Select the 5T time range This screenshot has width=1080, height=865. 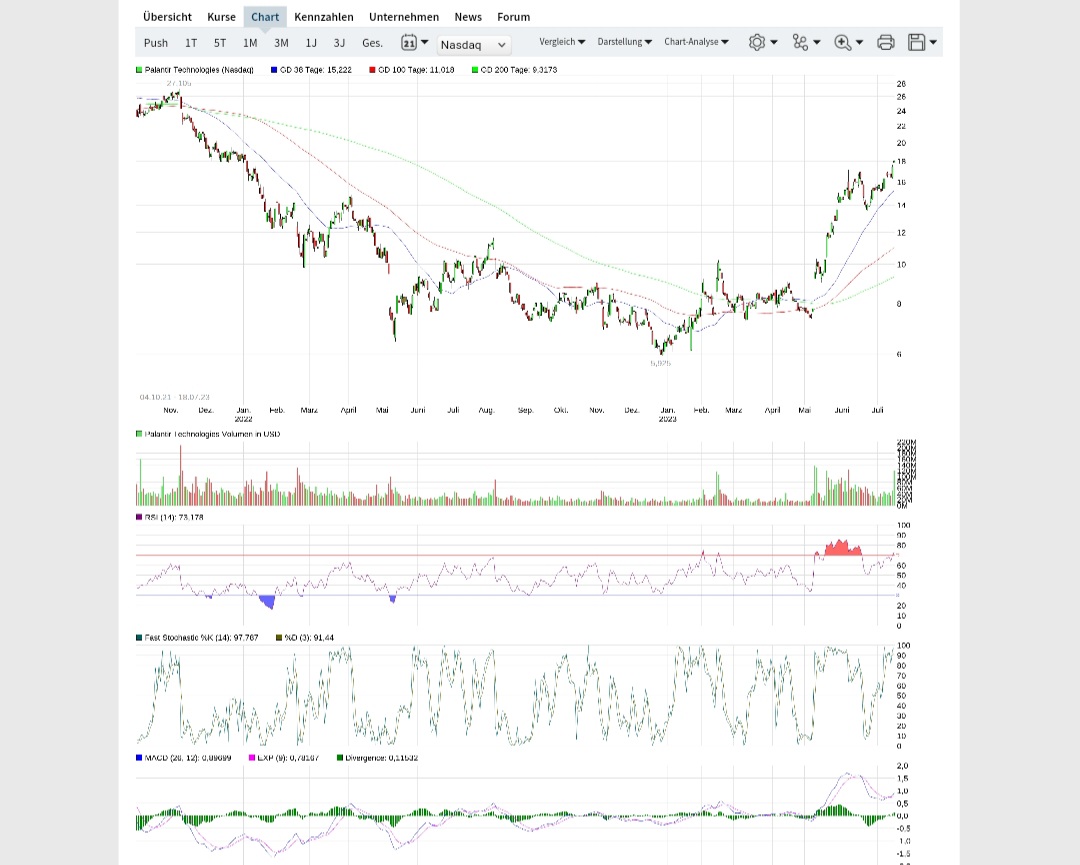220,43
